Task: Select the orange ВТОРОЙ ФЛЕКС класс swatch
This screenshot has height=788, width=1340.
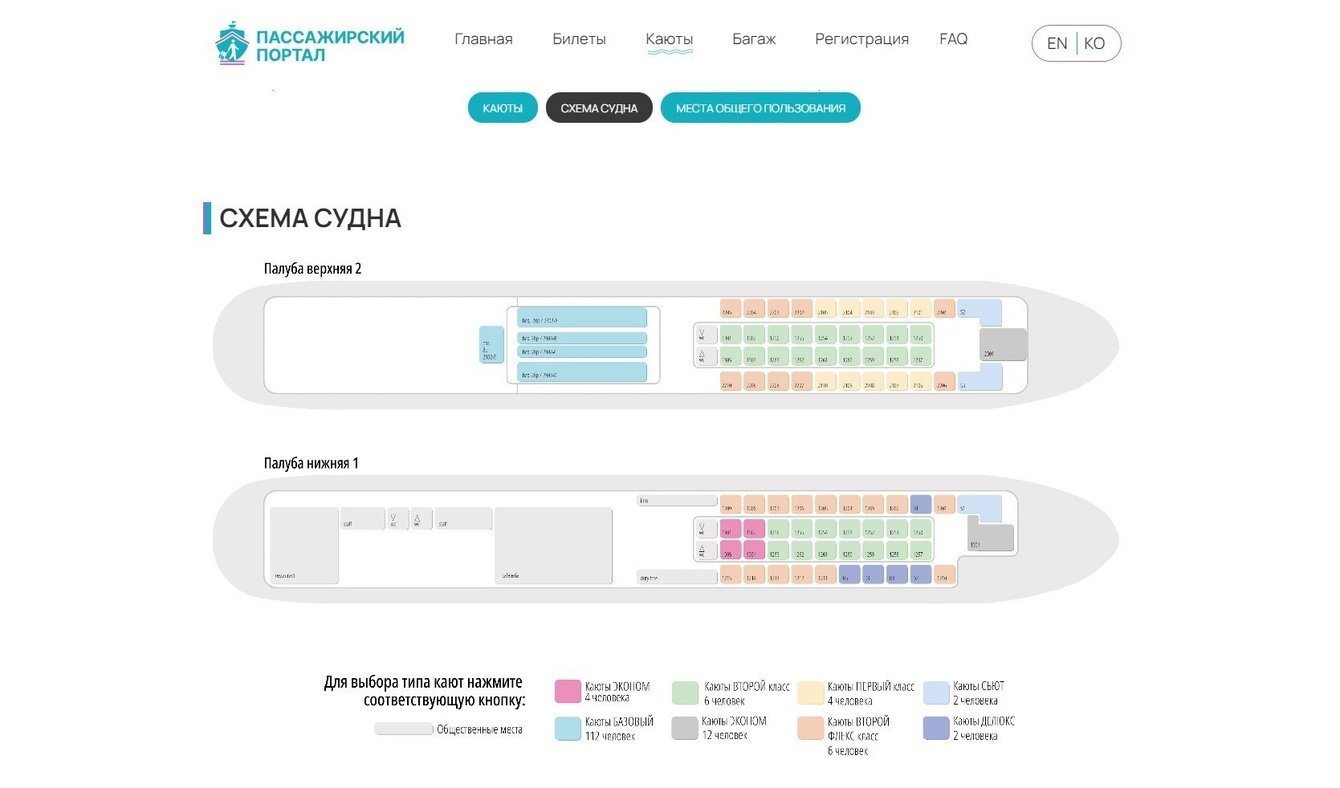Action: coord(811,728)
